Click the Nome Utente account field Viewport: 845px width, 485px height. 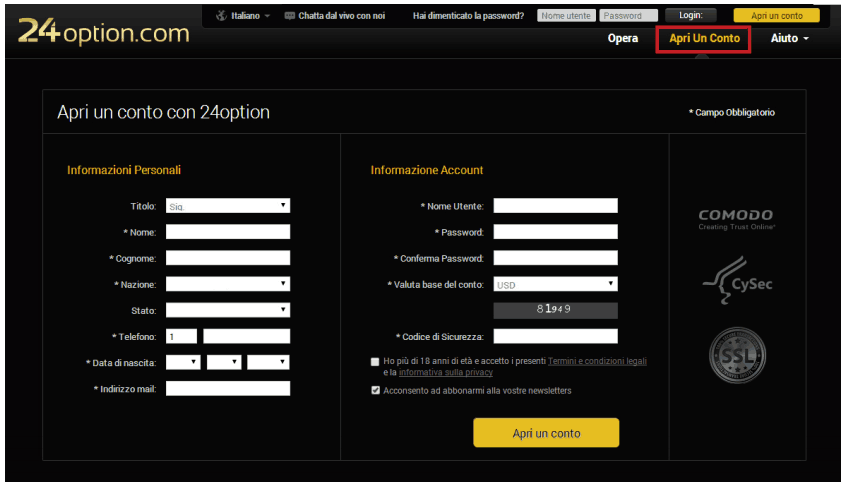point(556,205)
